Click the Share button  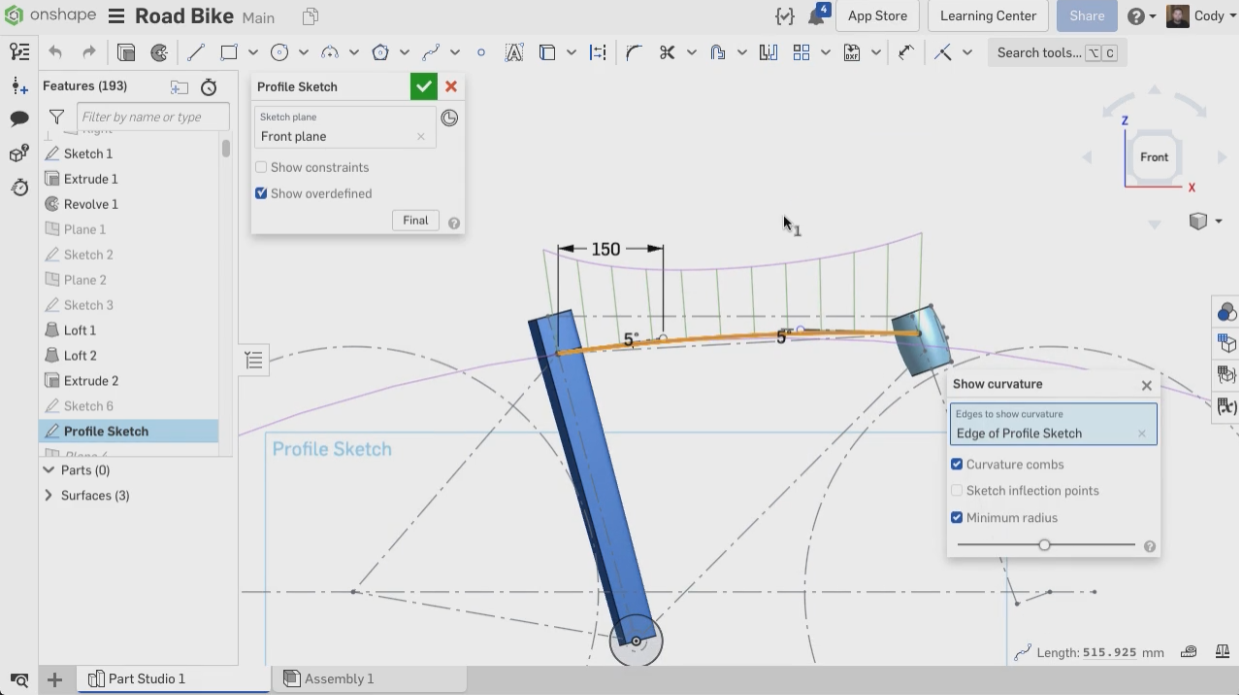pyautogui.click(x=1086, y=16)
